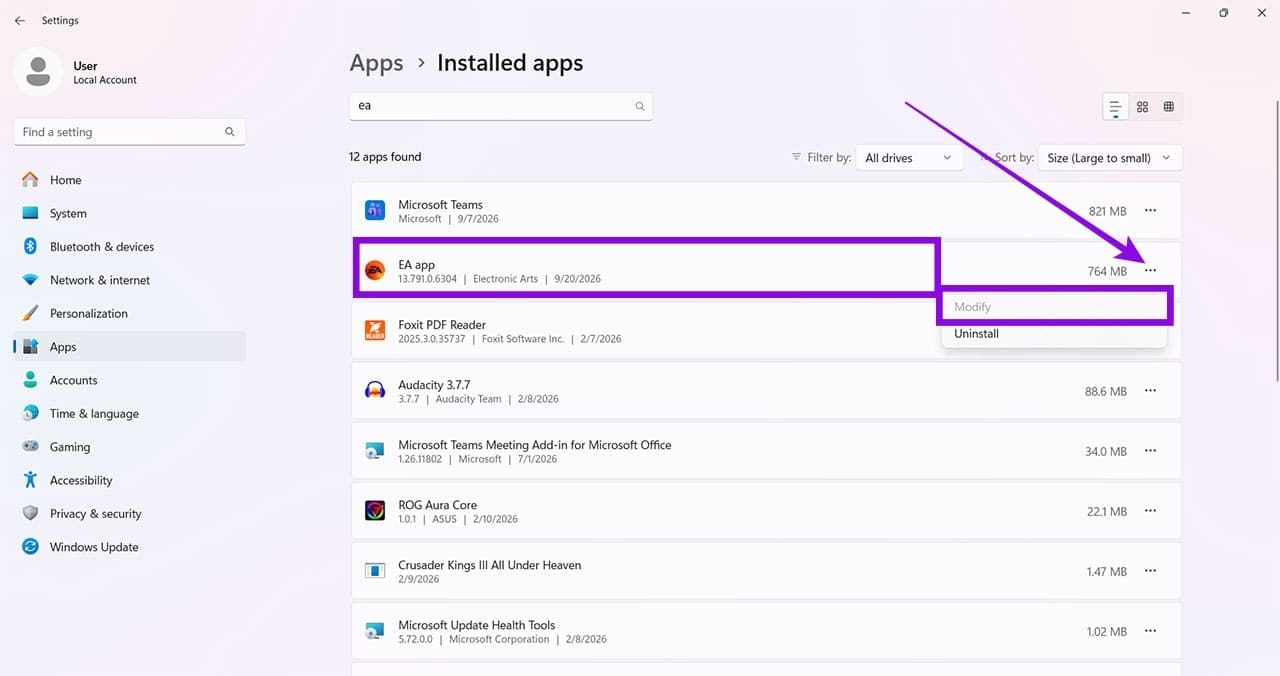Open more options for ROG Aura Core
Screen dimensions: 1280x676
(1150, 511)
